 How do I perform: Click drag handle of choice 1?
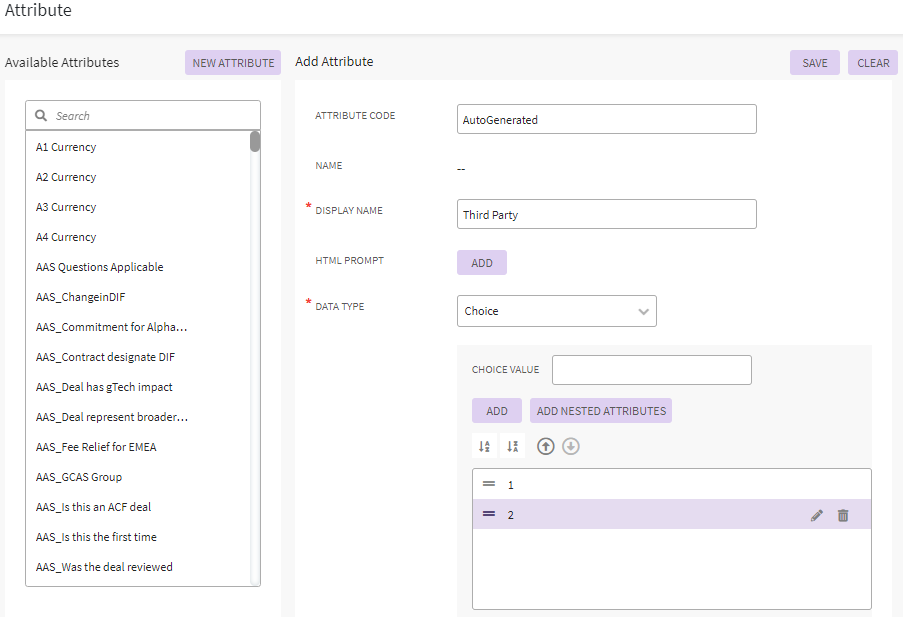tap(489, 484)
